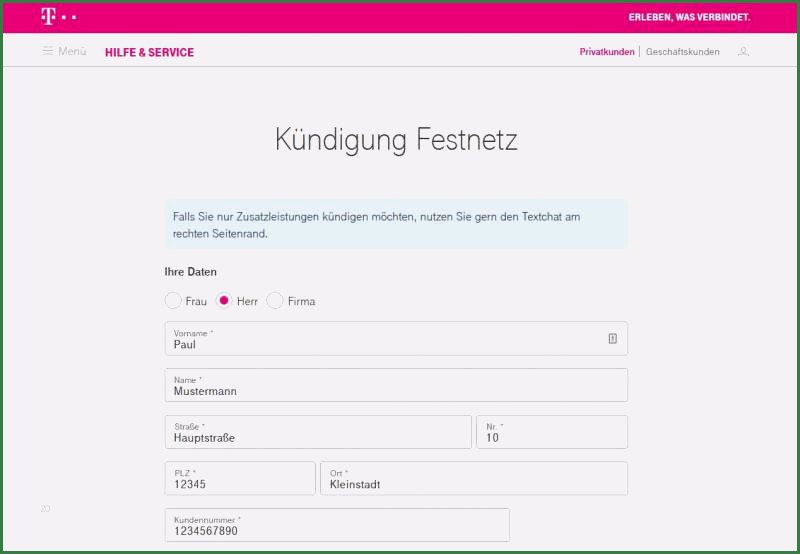Select the Firma radio button

(x=274, y=300)
